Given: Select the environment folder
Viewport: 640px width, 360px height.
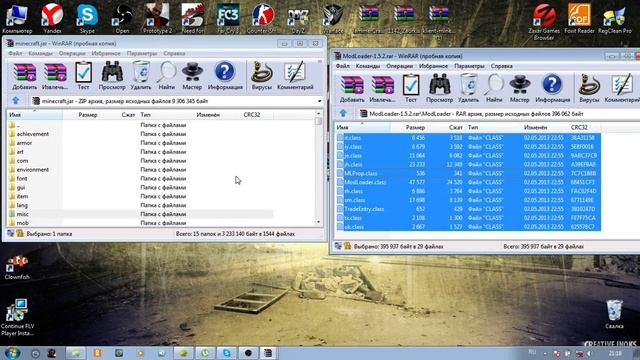Looking at the screenshot, I should coord(32,169).
